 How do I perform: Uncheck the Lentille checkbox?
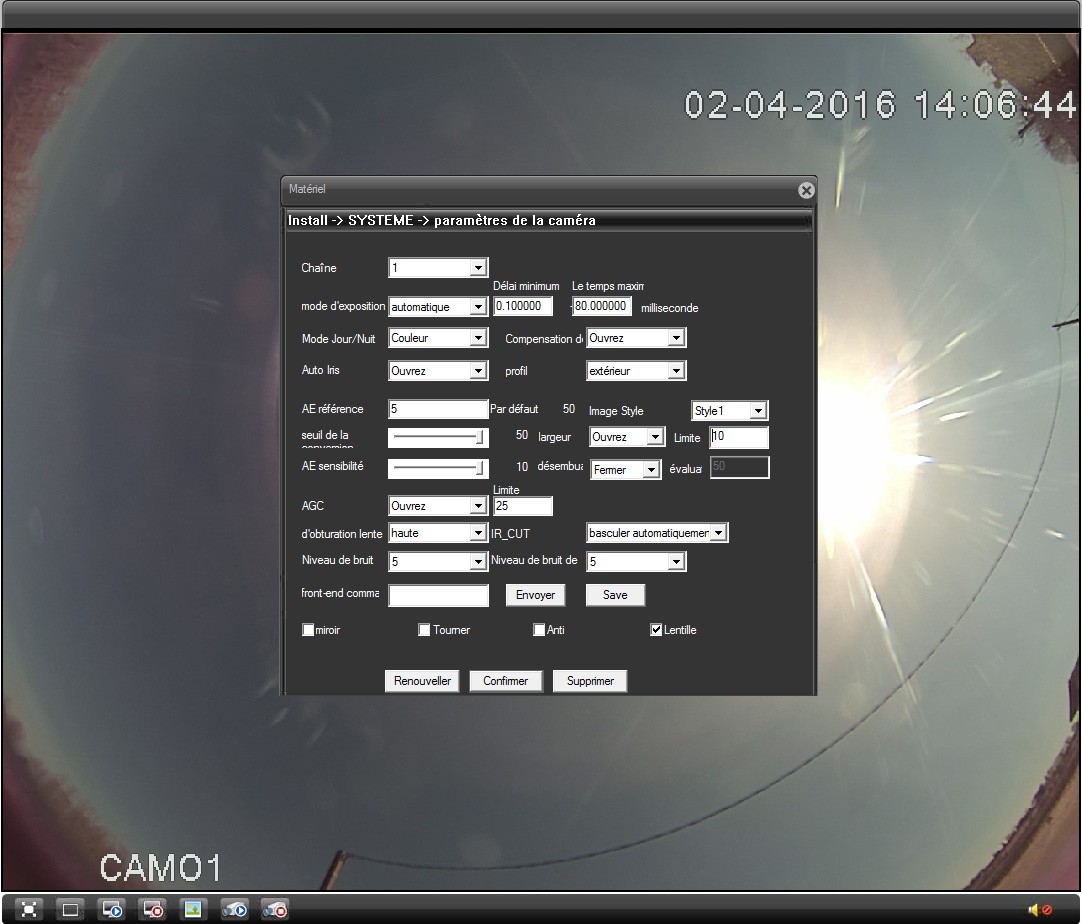point(656,629)
